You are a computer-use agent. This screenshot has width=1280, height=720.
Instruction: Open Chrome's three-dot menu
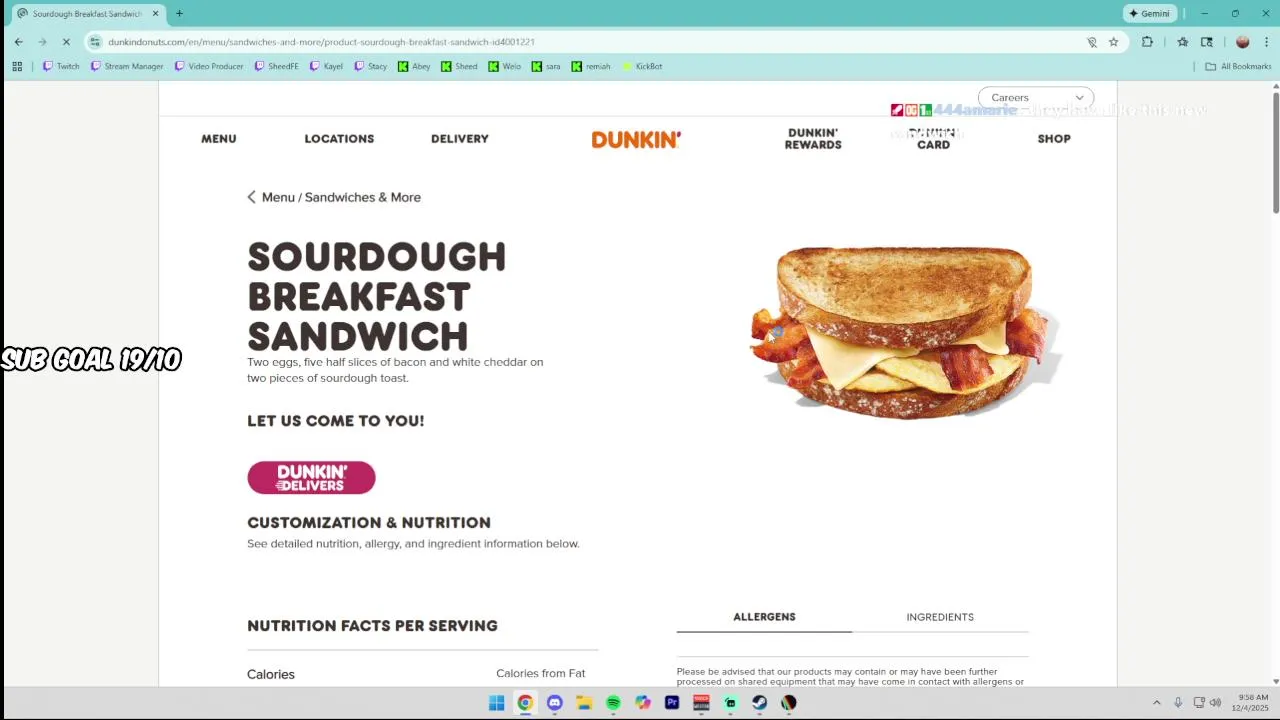click(1266, 42)
